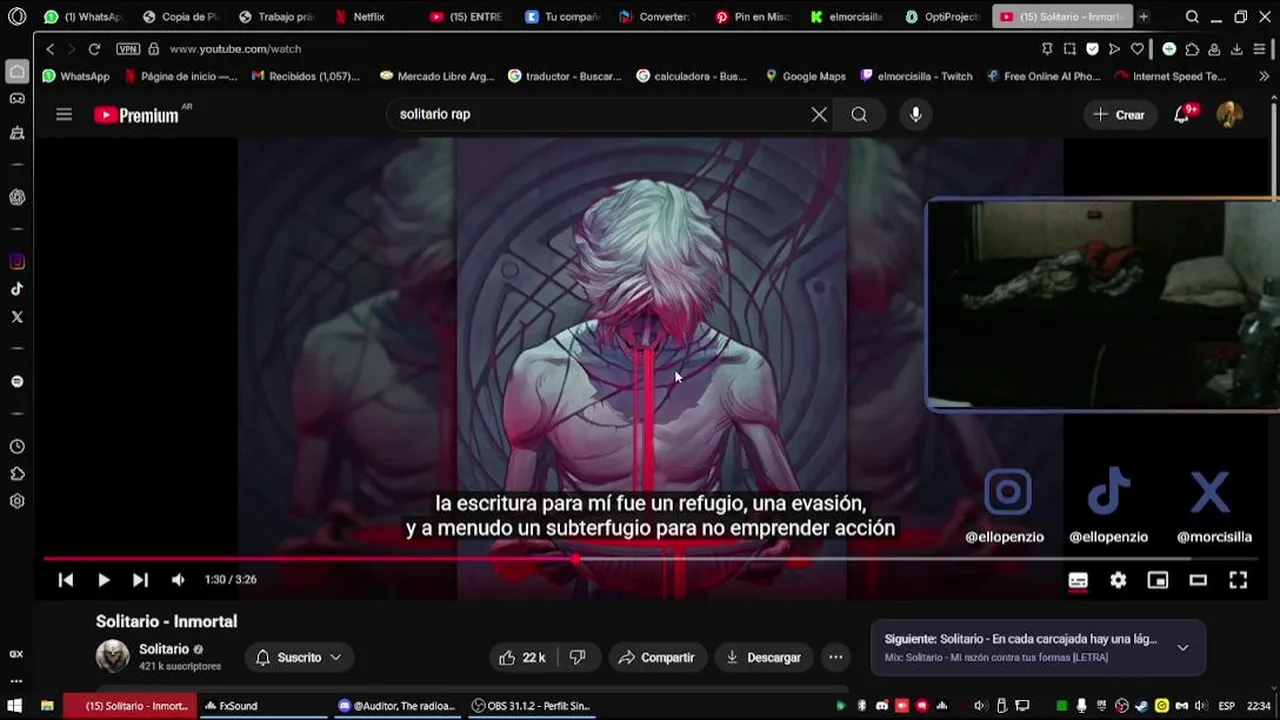Open the sidebar settings gear

[17, 501]
